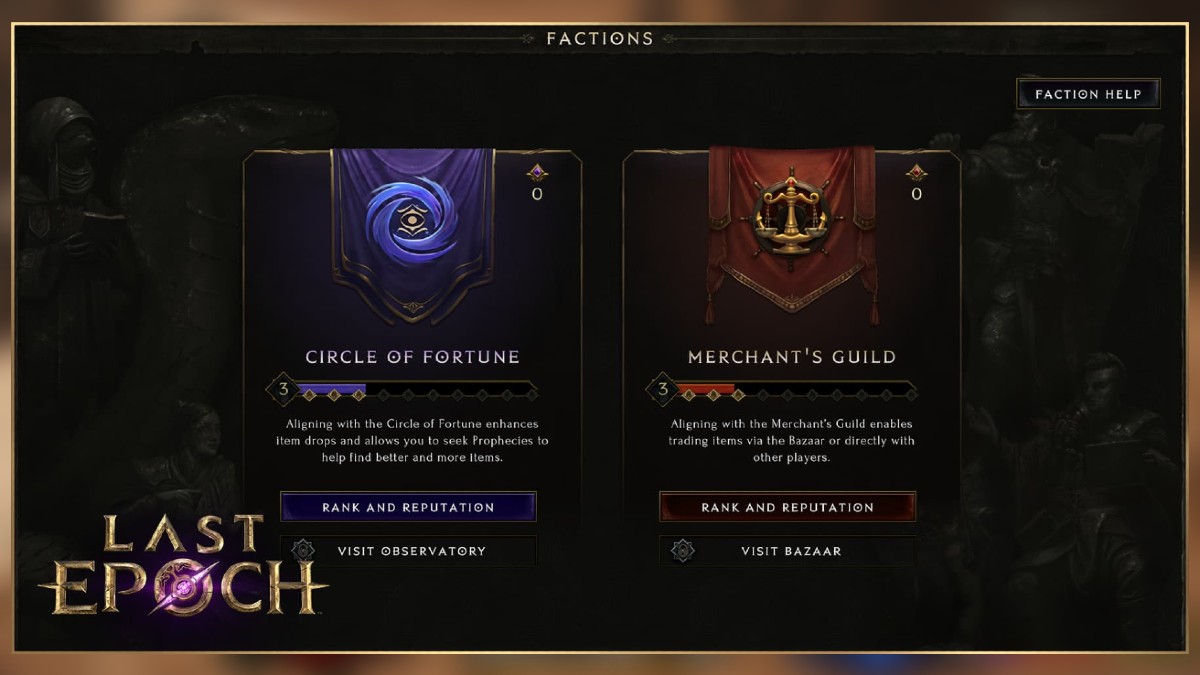Click the Merchant's Guild favor gem icon
The height and width of the screenshot is (675, 1200).
[916, 173]
